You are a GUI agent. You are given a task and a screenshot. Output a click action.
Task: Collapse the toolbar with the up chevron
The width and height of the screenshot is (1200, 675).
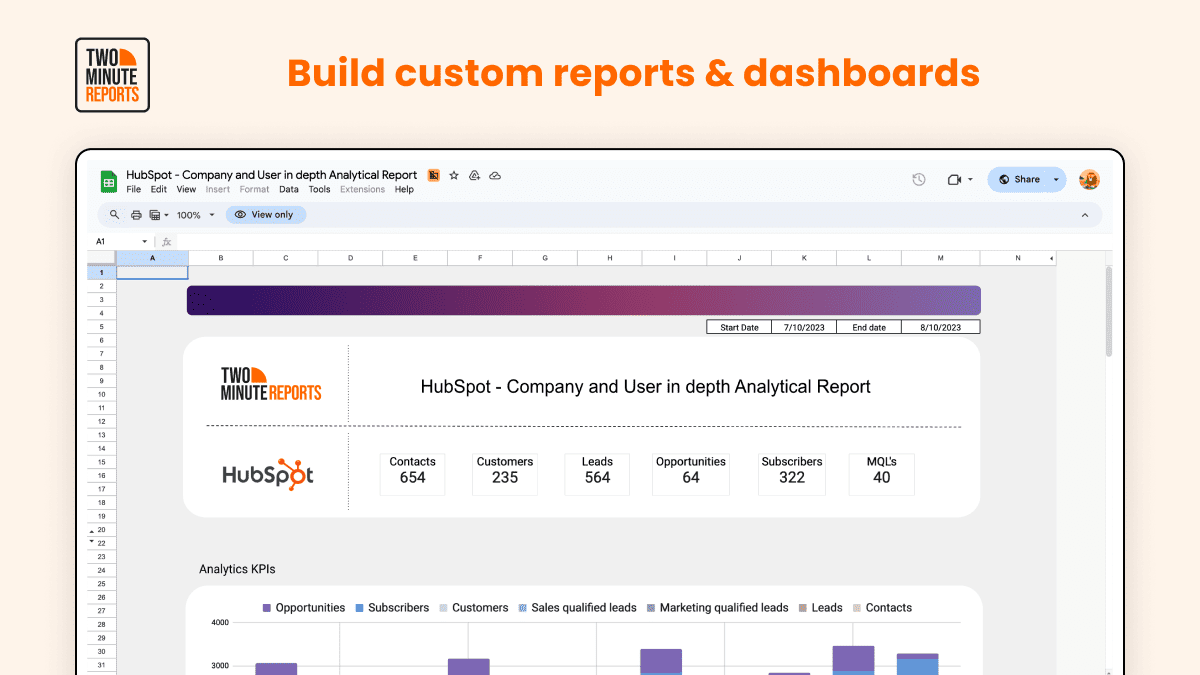1085,215
